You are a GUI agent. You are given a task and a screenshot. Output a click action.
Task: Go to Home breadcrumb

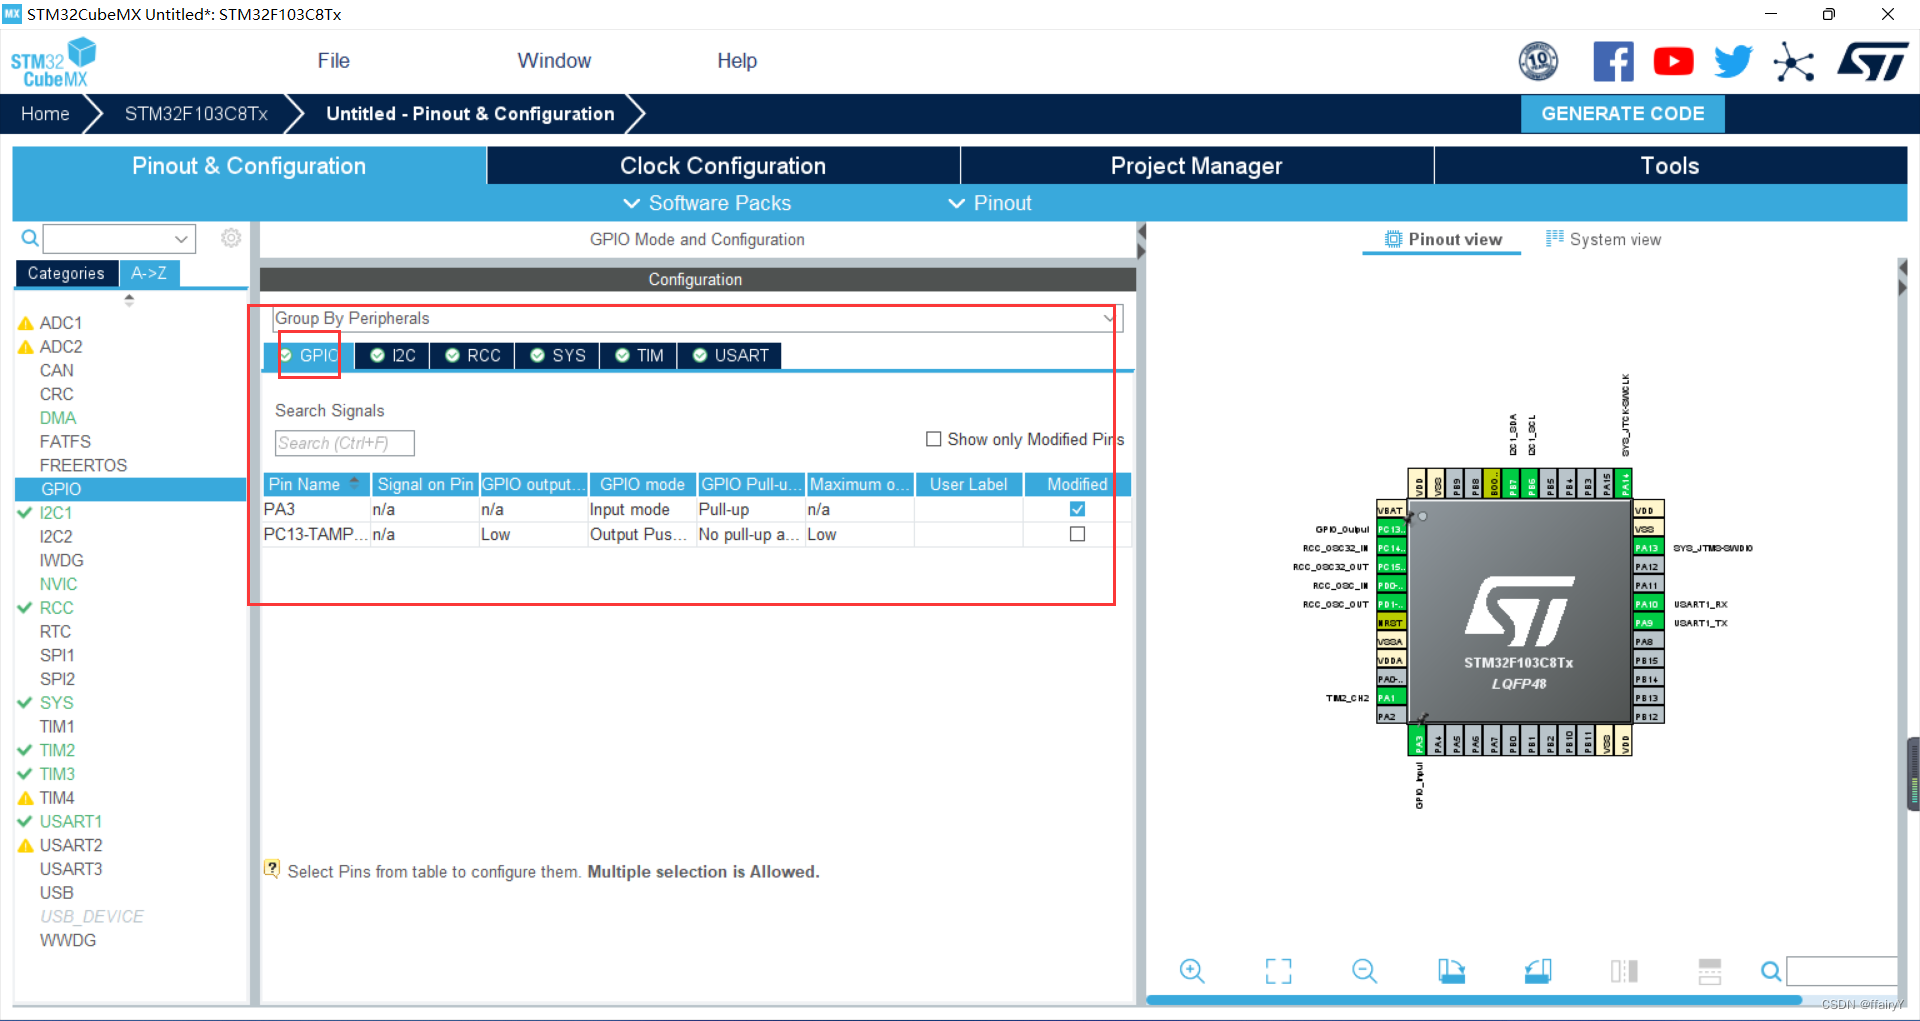[45, 114]
